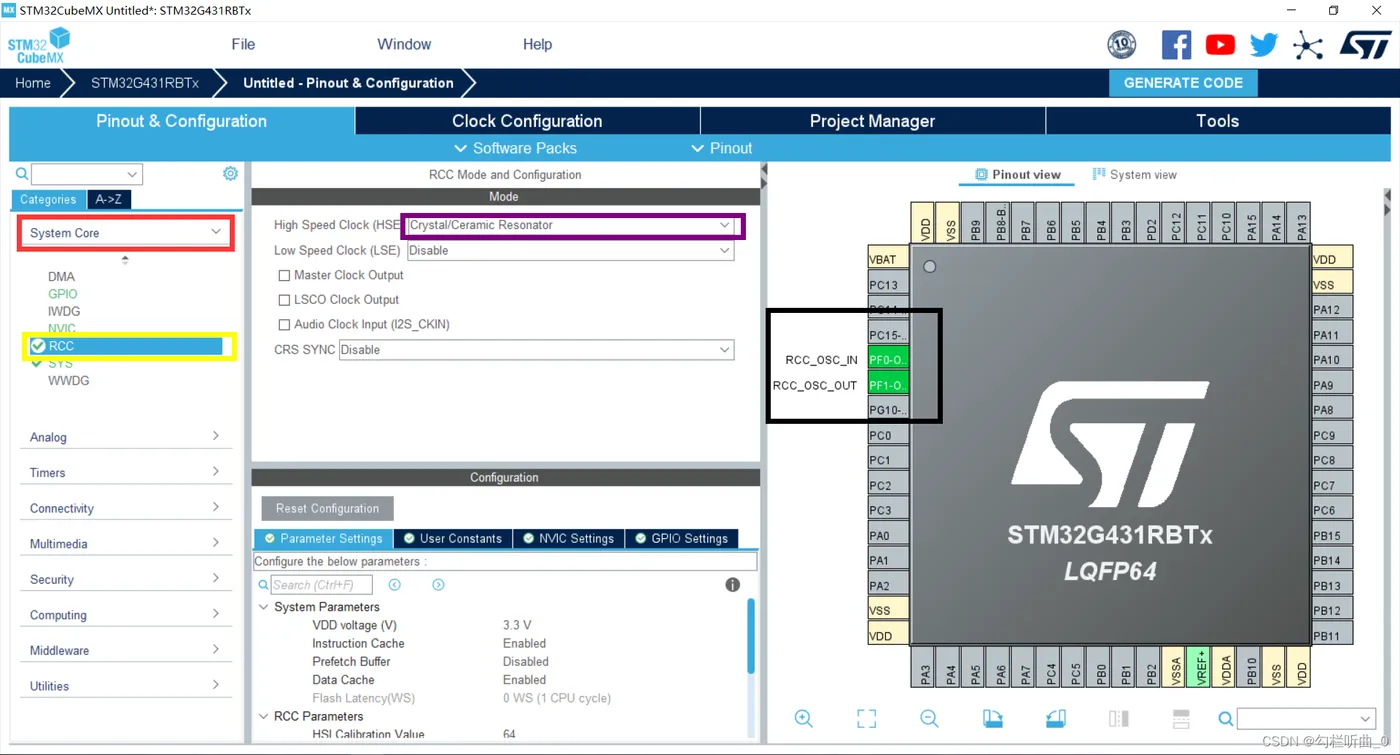1400x755 pixels.
Task: Zoom in on the pinout view
Action: click(803, 719)
